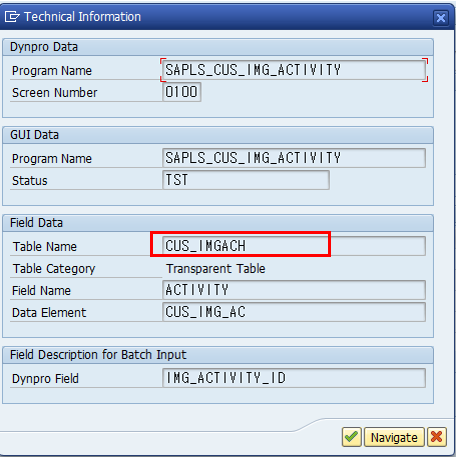This screenshot has height=457, width=456.
Task: Select the Table Name field CUS_IMGACH
Action: pos(294,246)
